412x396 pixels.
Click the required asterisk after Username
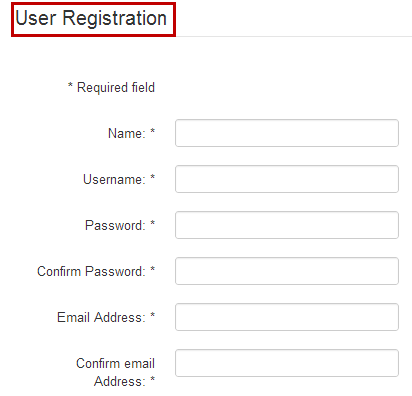point(152,177)
